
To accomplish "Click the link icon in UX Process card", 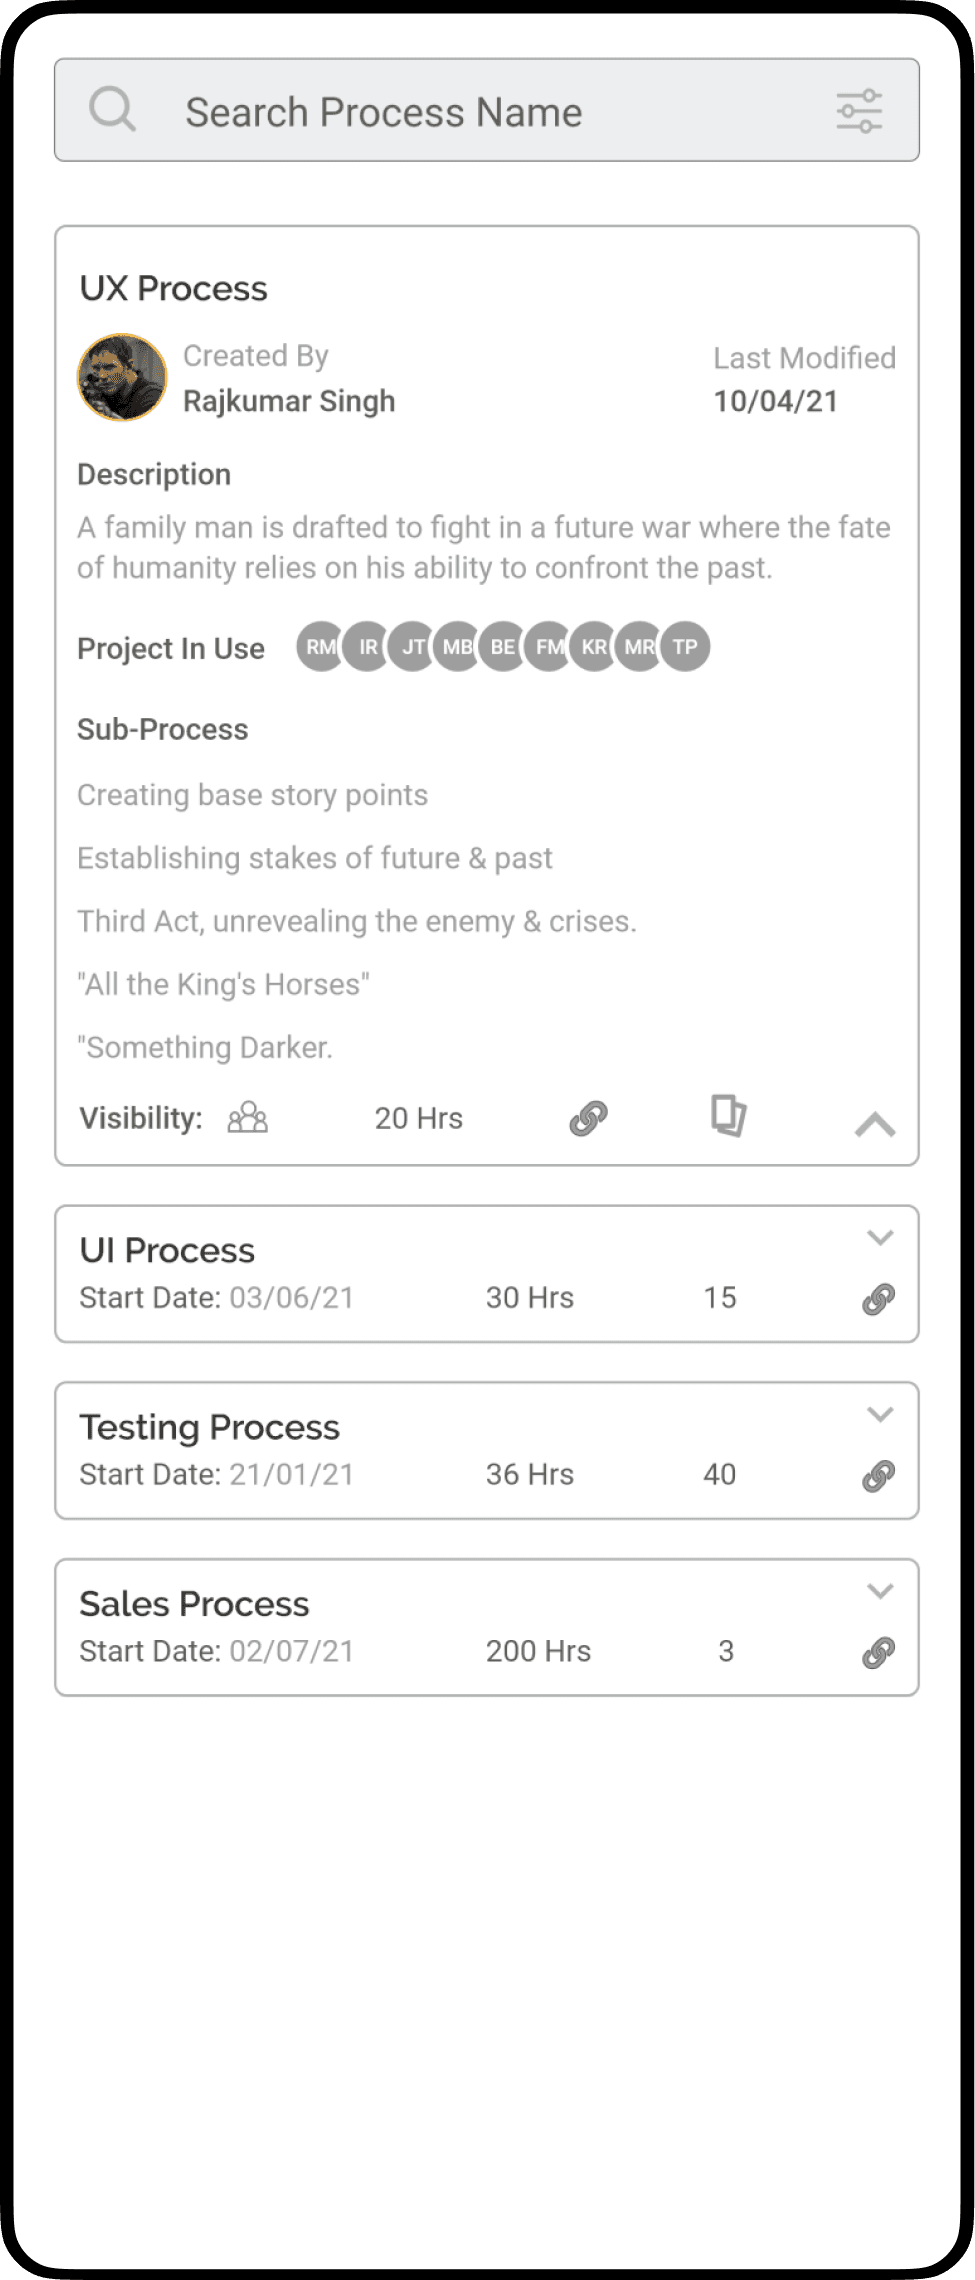I will (588, 1118).
